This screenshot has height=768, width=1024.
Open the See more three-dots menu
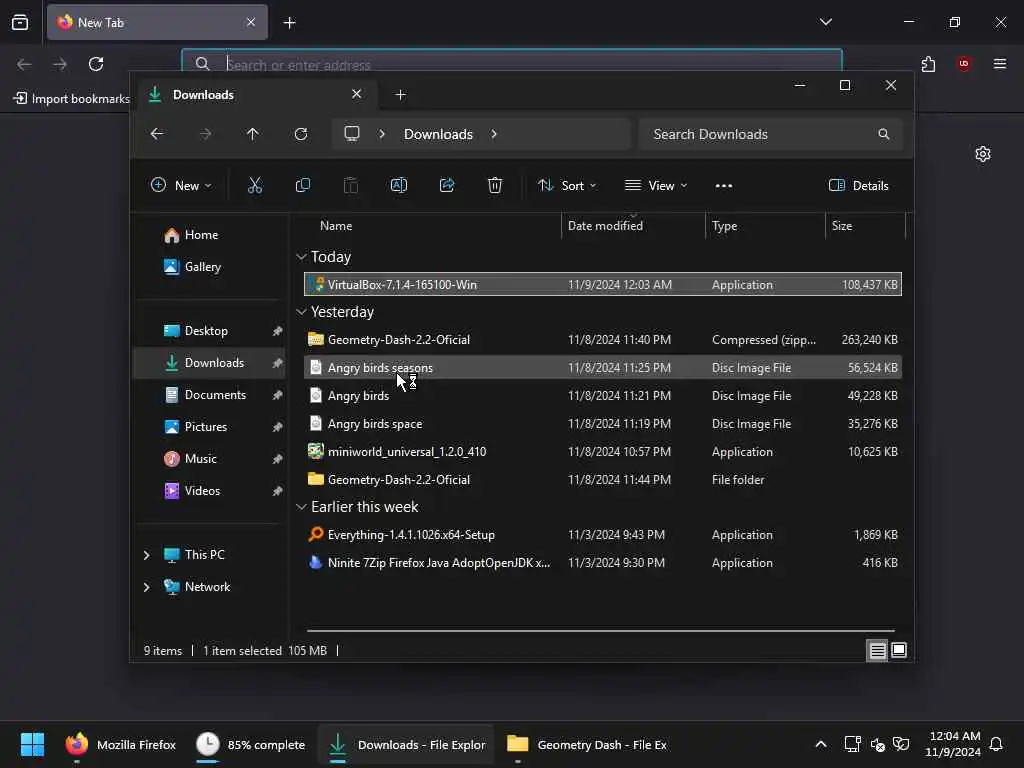pos(724,185)
